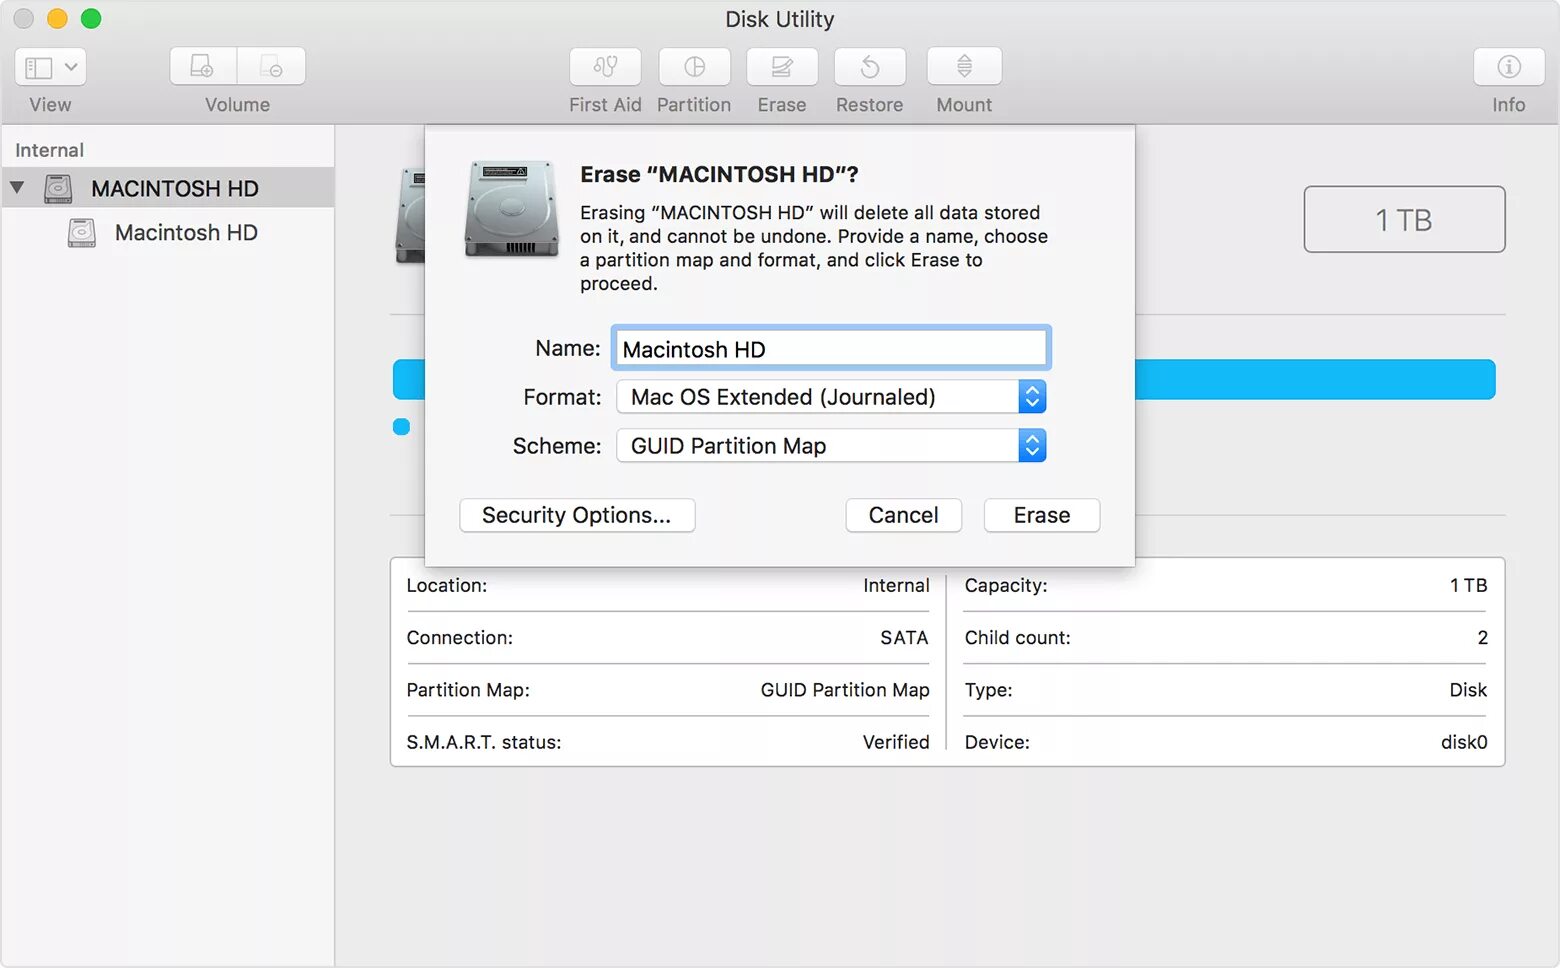Open the Partition tool in toolbar

tap(694, 67)
